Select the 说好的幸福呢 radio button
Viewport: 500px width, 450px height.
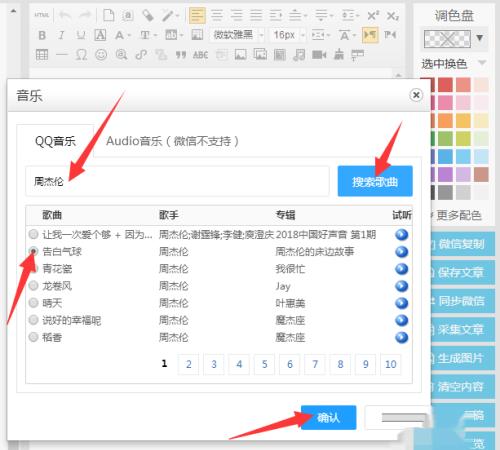point(33,320)
